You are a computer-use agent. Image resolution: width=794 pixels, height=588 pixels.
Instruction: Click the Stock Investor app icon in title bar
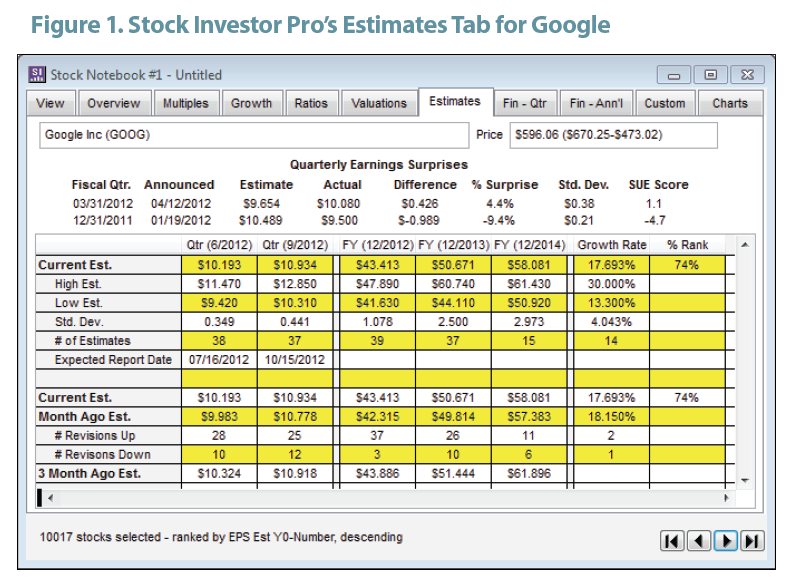pos(36,74)
